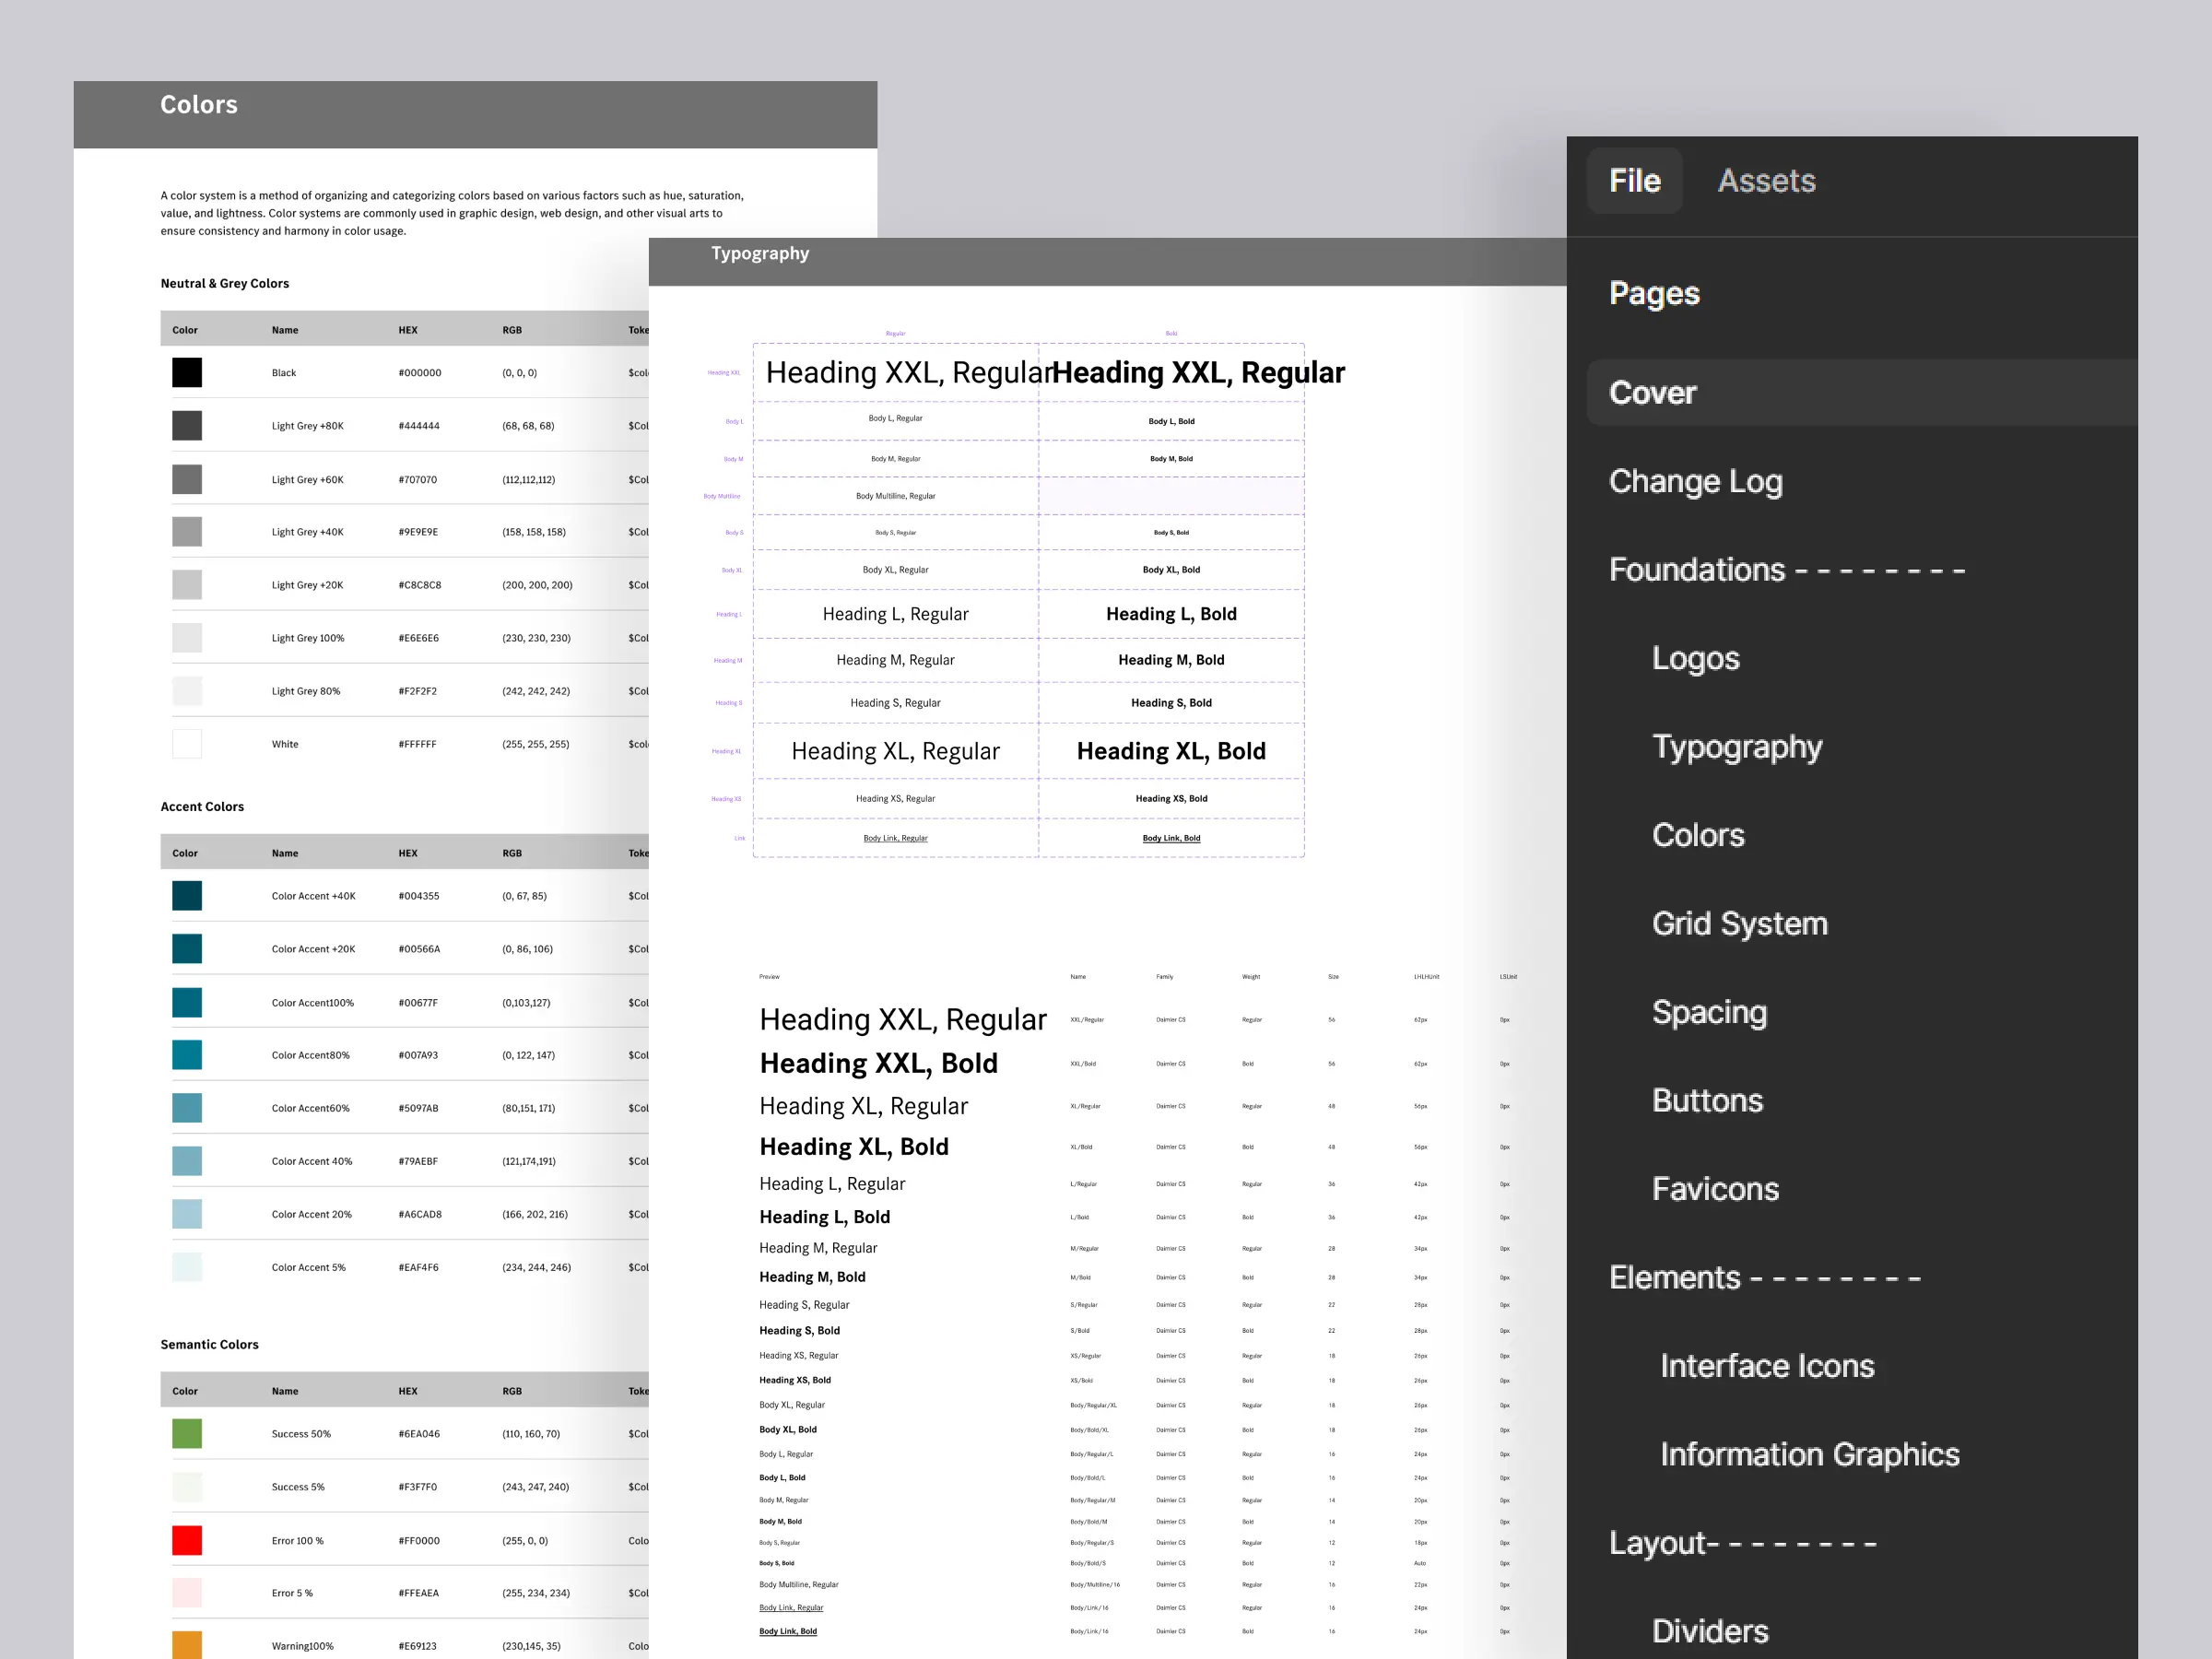Select the Typography page in sidebar

1737,747
